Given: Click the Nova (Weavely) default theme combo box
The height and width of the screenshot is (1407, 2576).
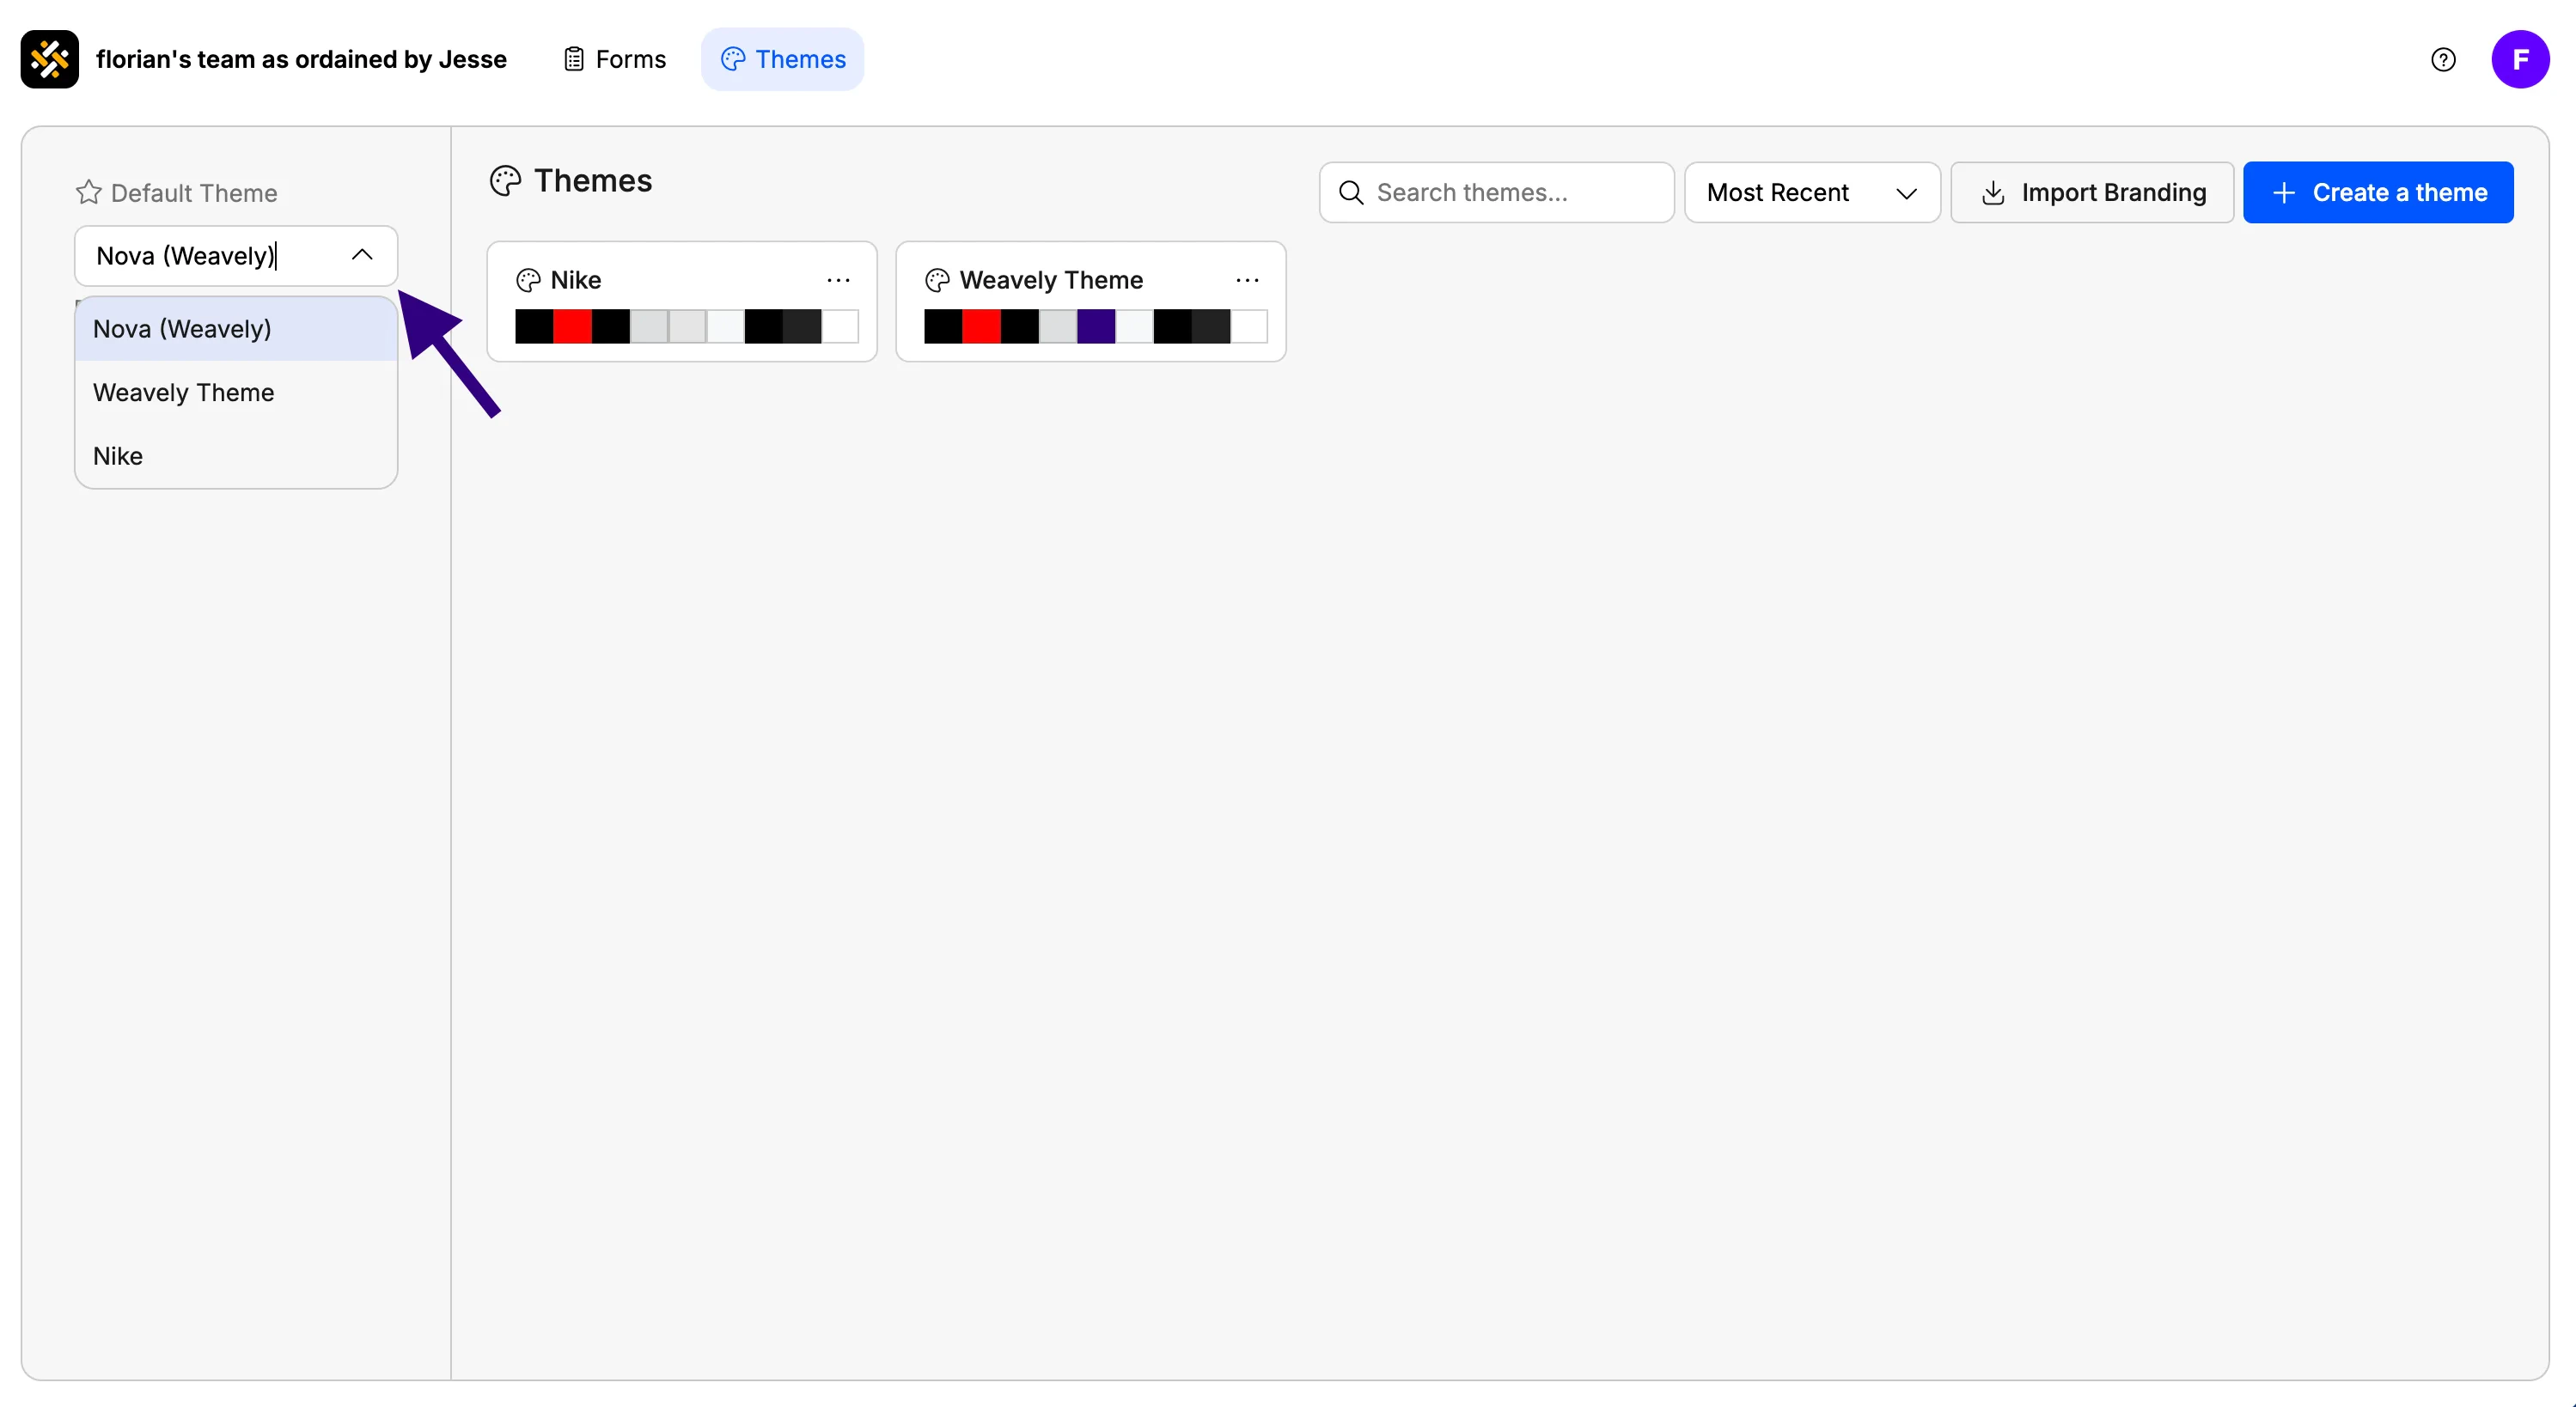Looking at the screenshot, I should point(236,255).
